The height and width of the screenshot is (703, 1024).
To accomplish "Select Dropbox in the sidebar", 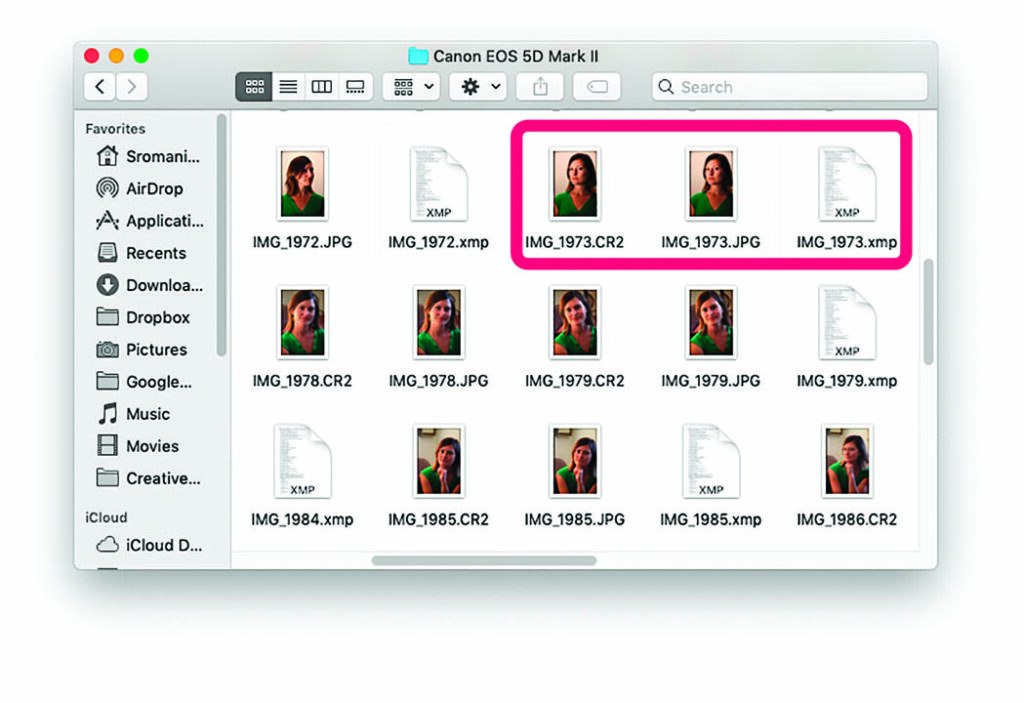I will [157, 317].
